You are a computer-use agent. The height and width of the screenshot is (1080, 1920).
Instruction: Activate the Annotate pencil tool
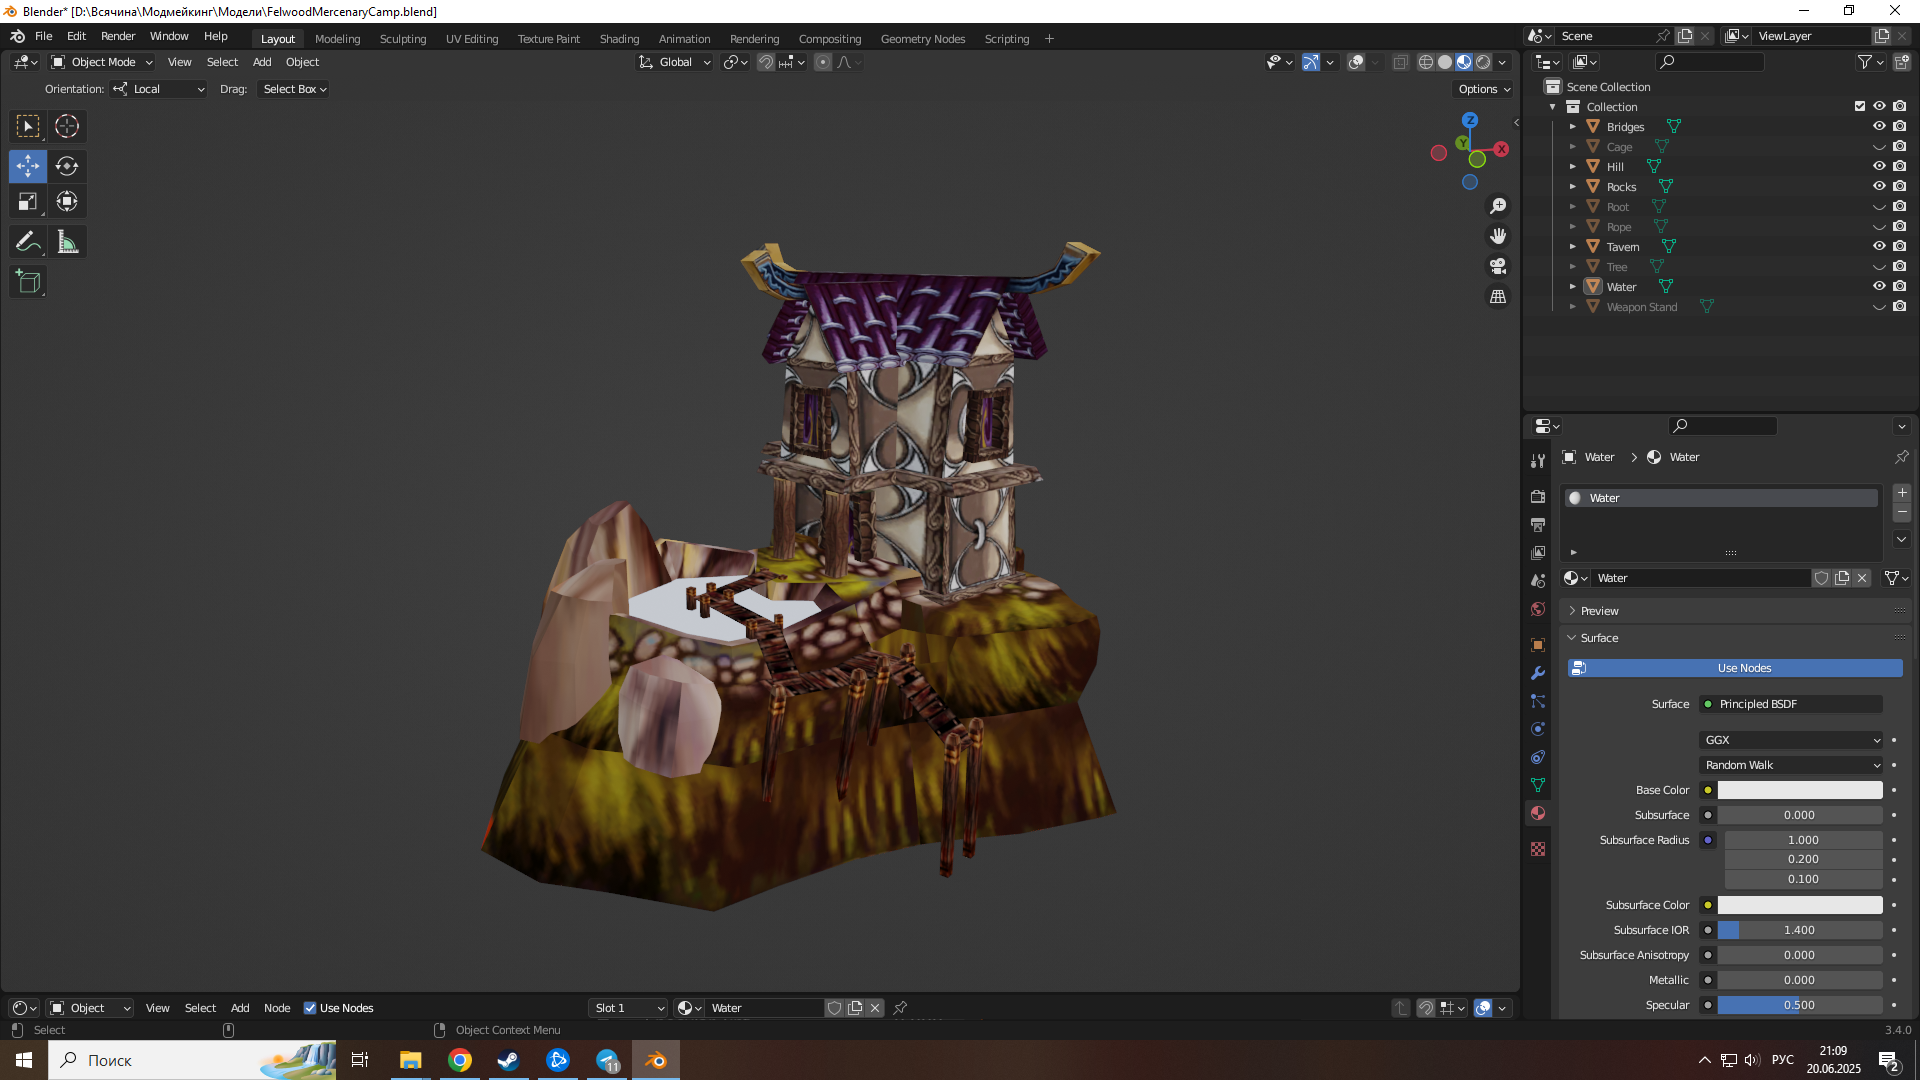pyautogui.click(x=28, y=242)
